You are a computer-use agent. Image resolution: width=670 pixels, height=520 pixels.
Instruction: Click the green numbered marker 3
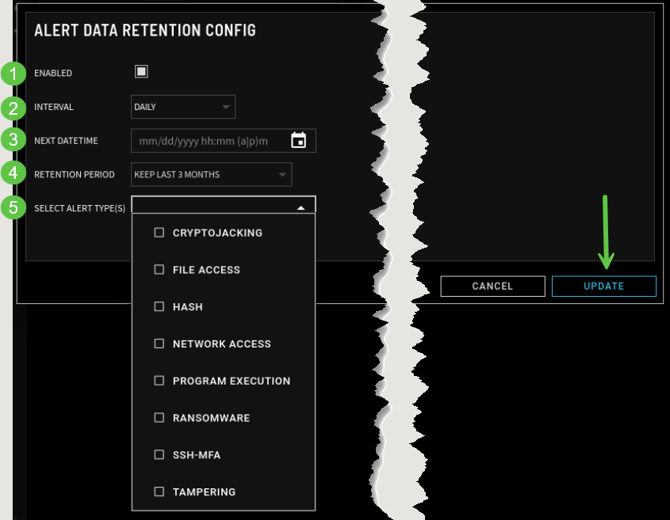(13, 141)
